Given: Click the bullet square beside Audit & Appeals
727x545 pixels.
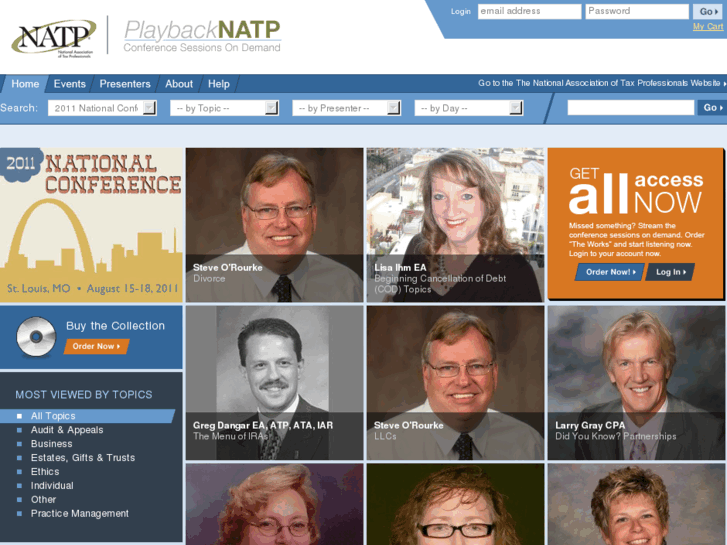Looking at the screenshot, I should [x=19, y=430].
